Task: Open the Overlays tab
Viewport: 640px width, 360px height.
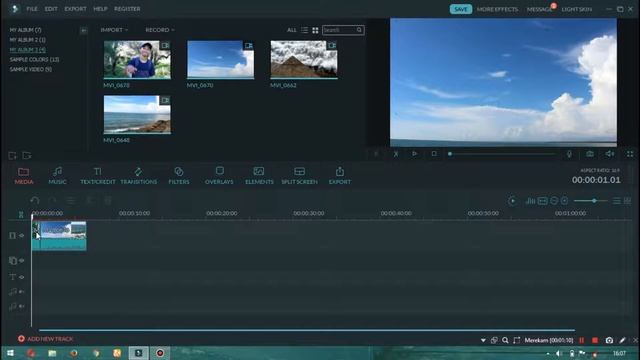Action: click(219, 176)
